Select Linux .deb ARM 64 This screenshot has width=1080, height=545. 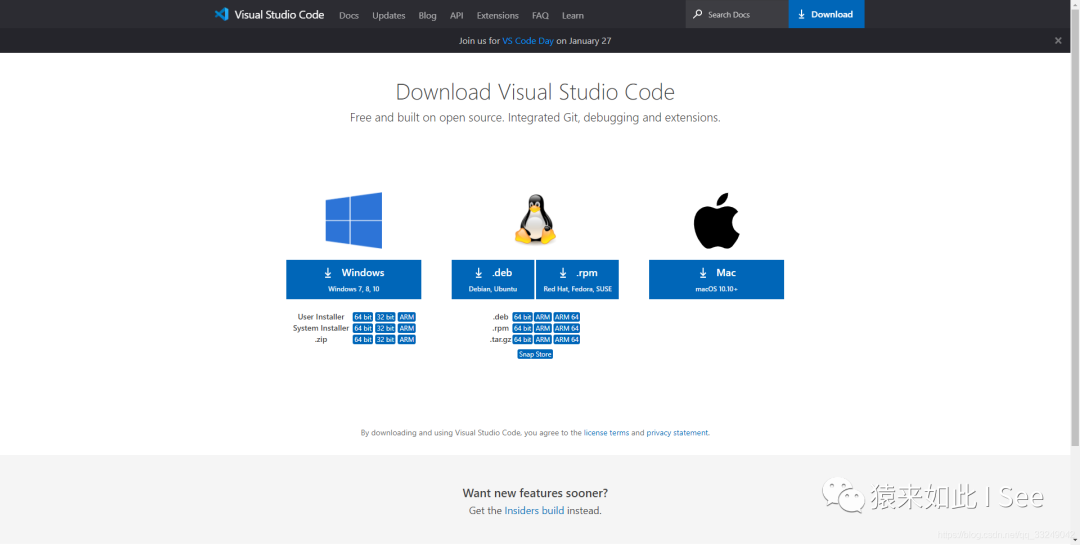point(567,317)
